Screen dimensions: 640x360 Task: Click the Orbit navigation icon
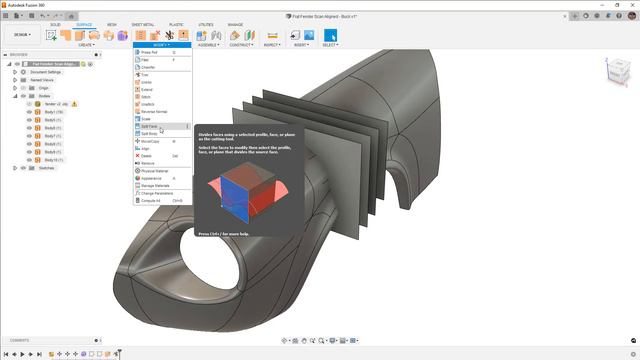(284, 340)
